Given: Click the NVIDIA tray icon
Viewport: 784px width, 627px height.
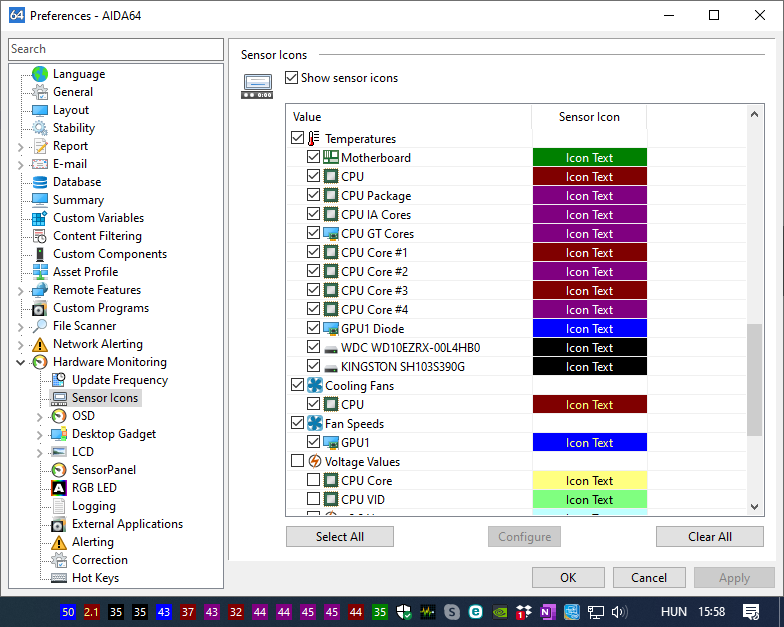Looking at the screenshot, I should tap(500, 612).
